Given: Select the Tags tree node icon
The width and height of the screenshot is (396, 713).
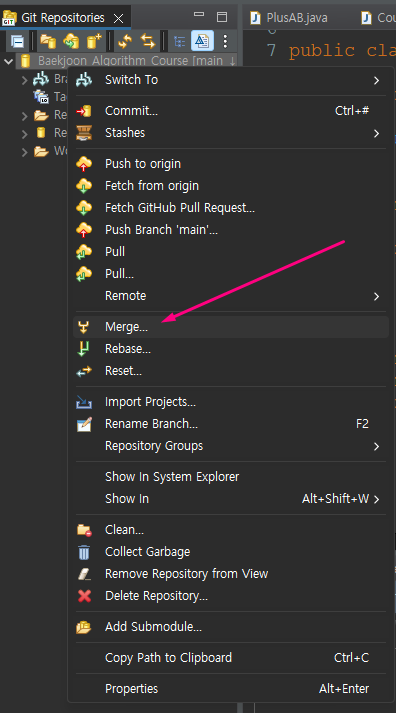Looking at the screenshot, I should (x=41, y=96).
